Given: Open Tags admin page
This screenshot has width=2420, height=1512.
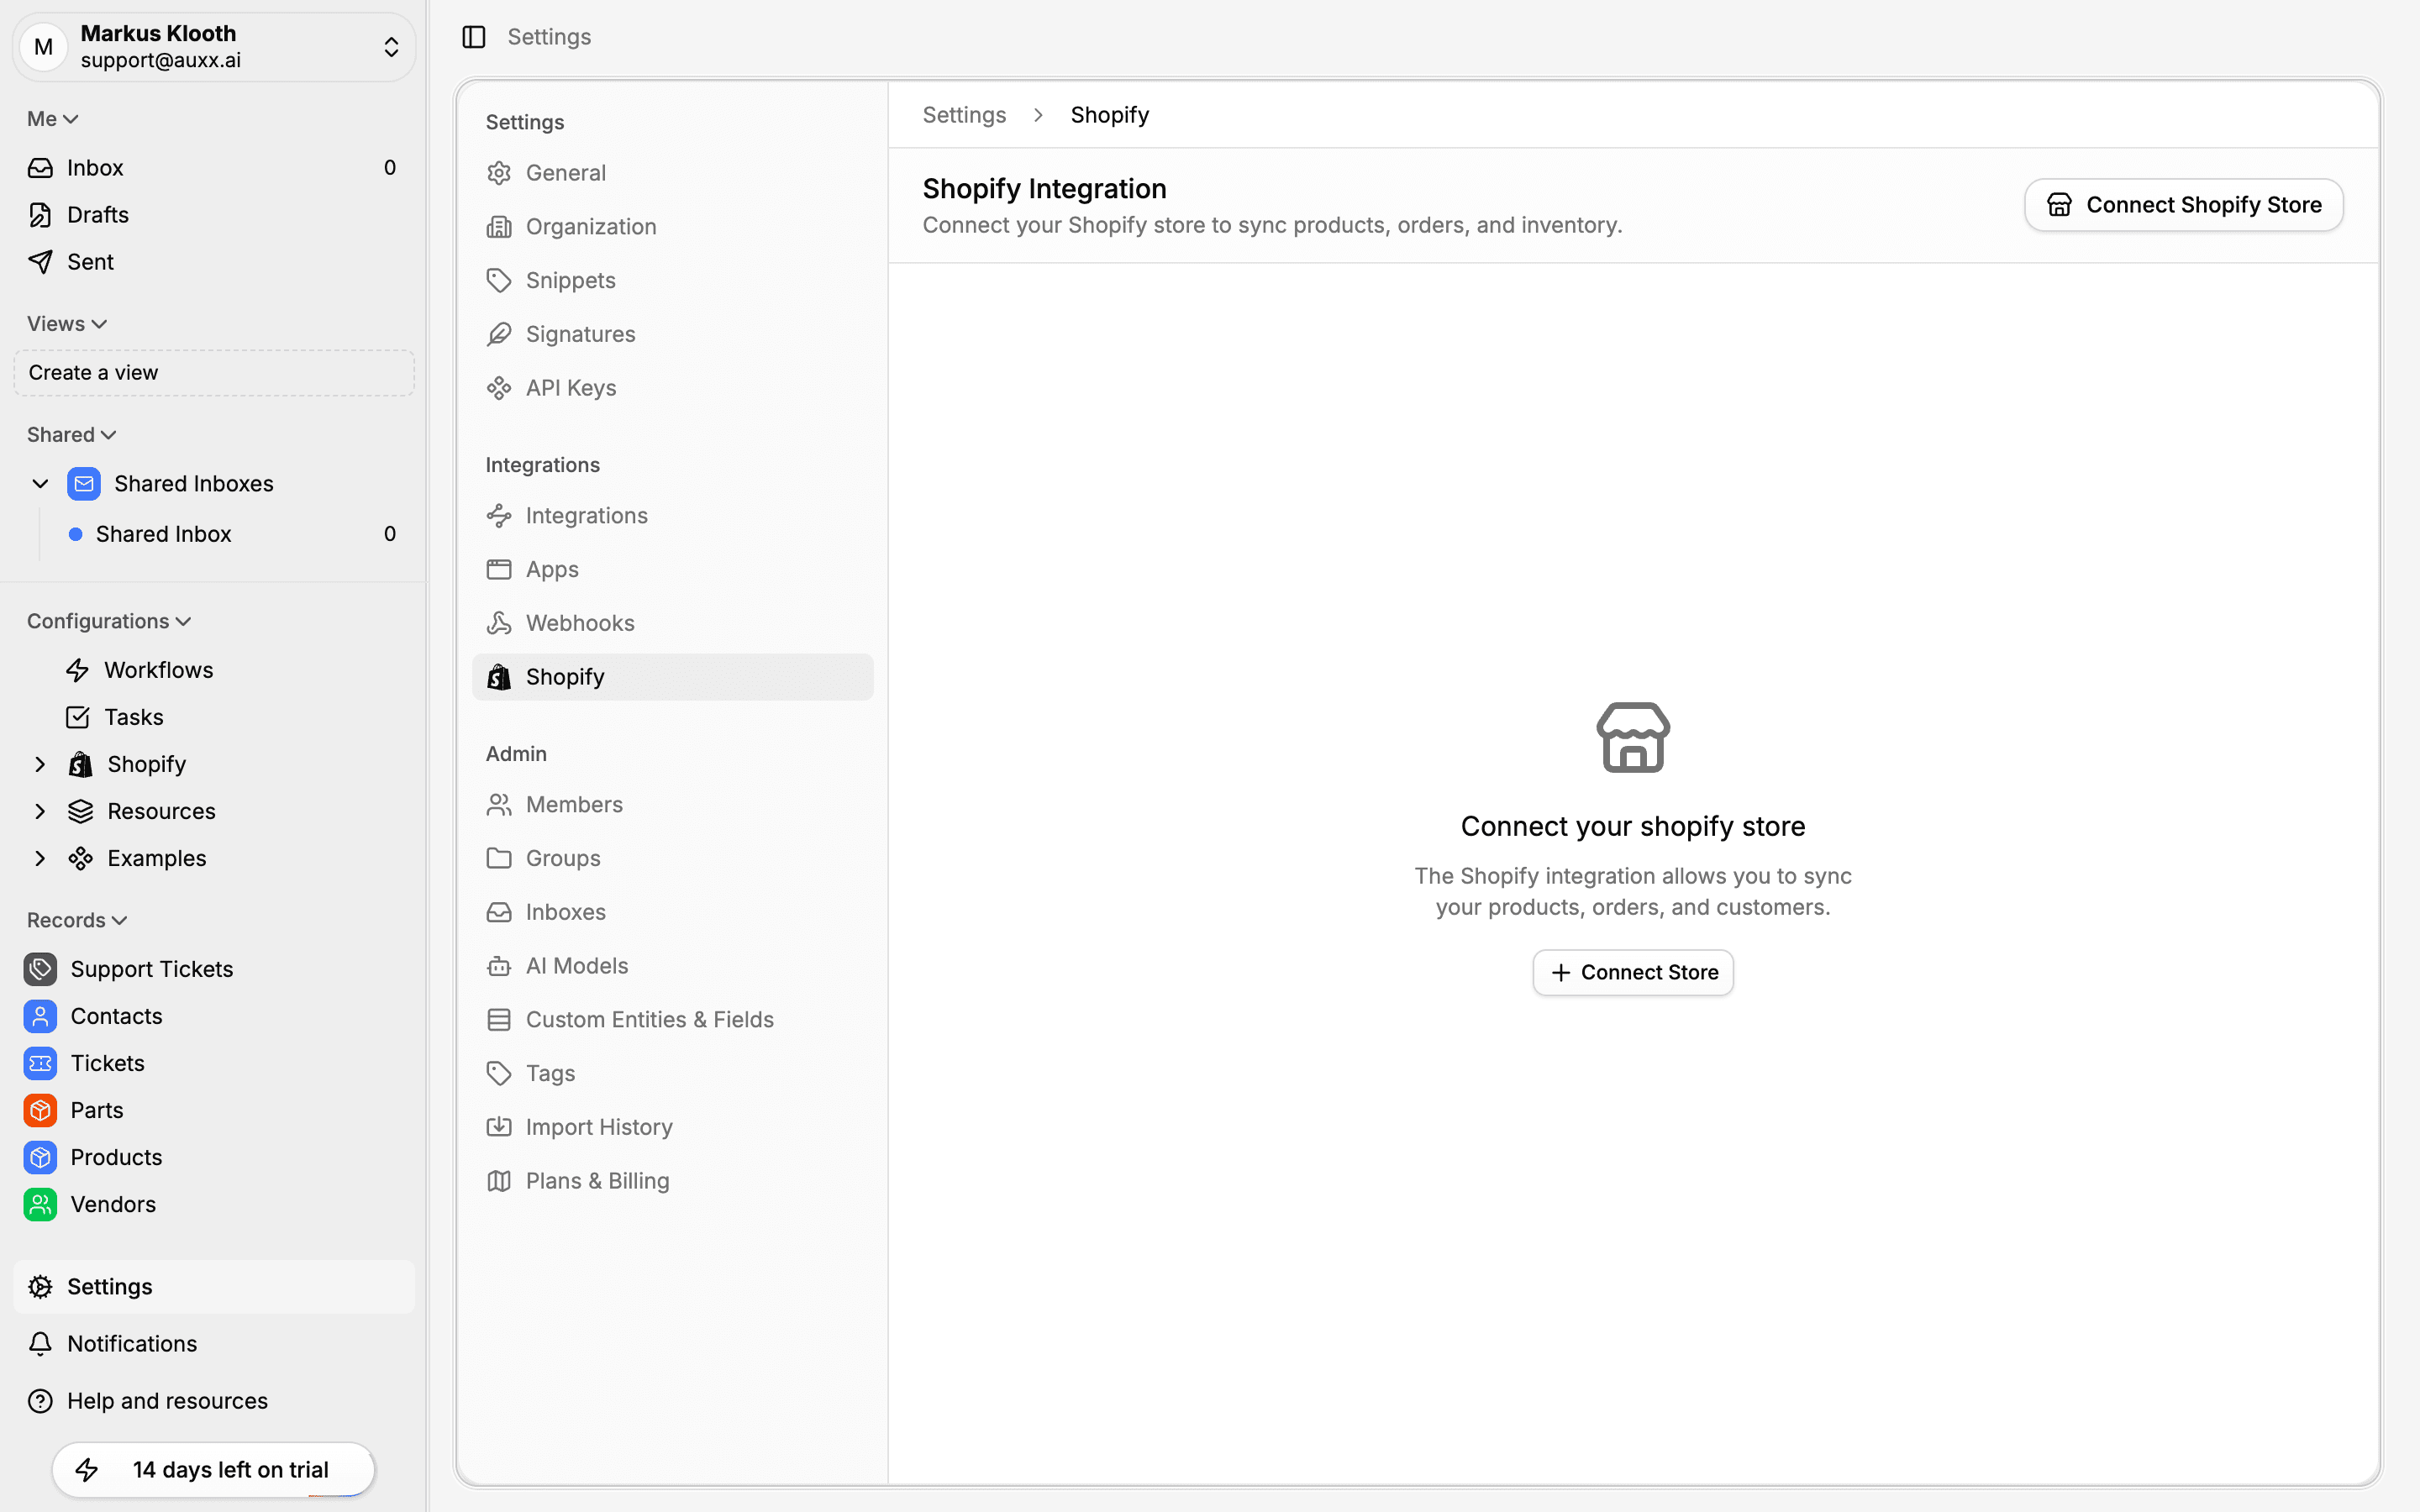Looking at the screenshot, I should tap(672, 1074).
